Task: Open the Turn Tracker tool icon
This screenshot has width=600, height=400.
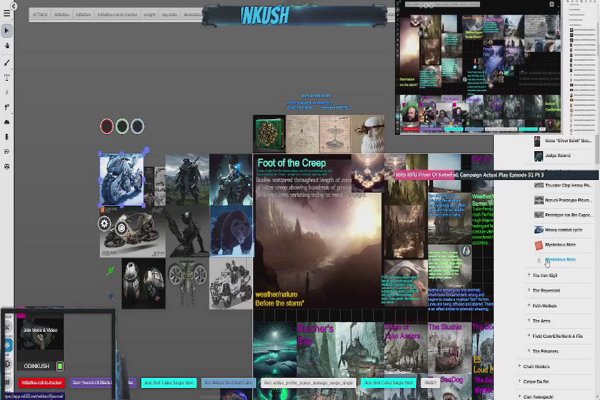Action: [7, 152]
